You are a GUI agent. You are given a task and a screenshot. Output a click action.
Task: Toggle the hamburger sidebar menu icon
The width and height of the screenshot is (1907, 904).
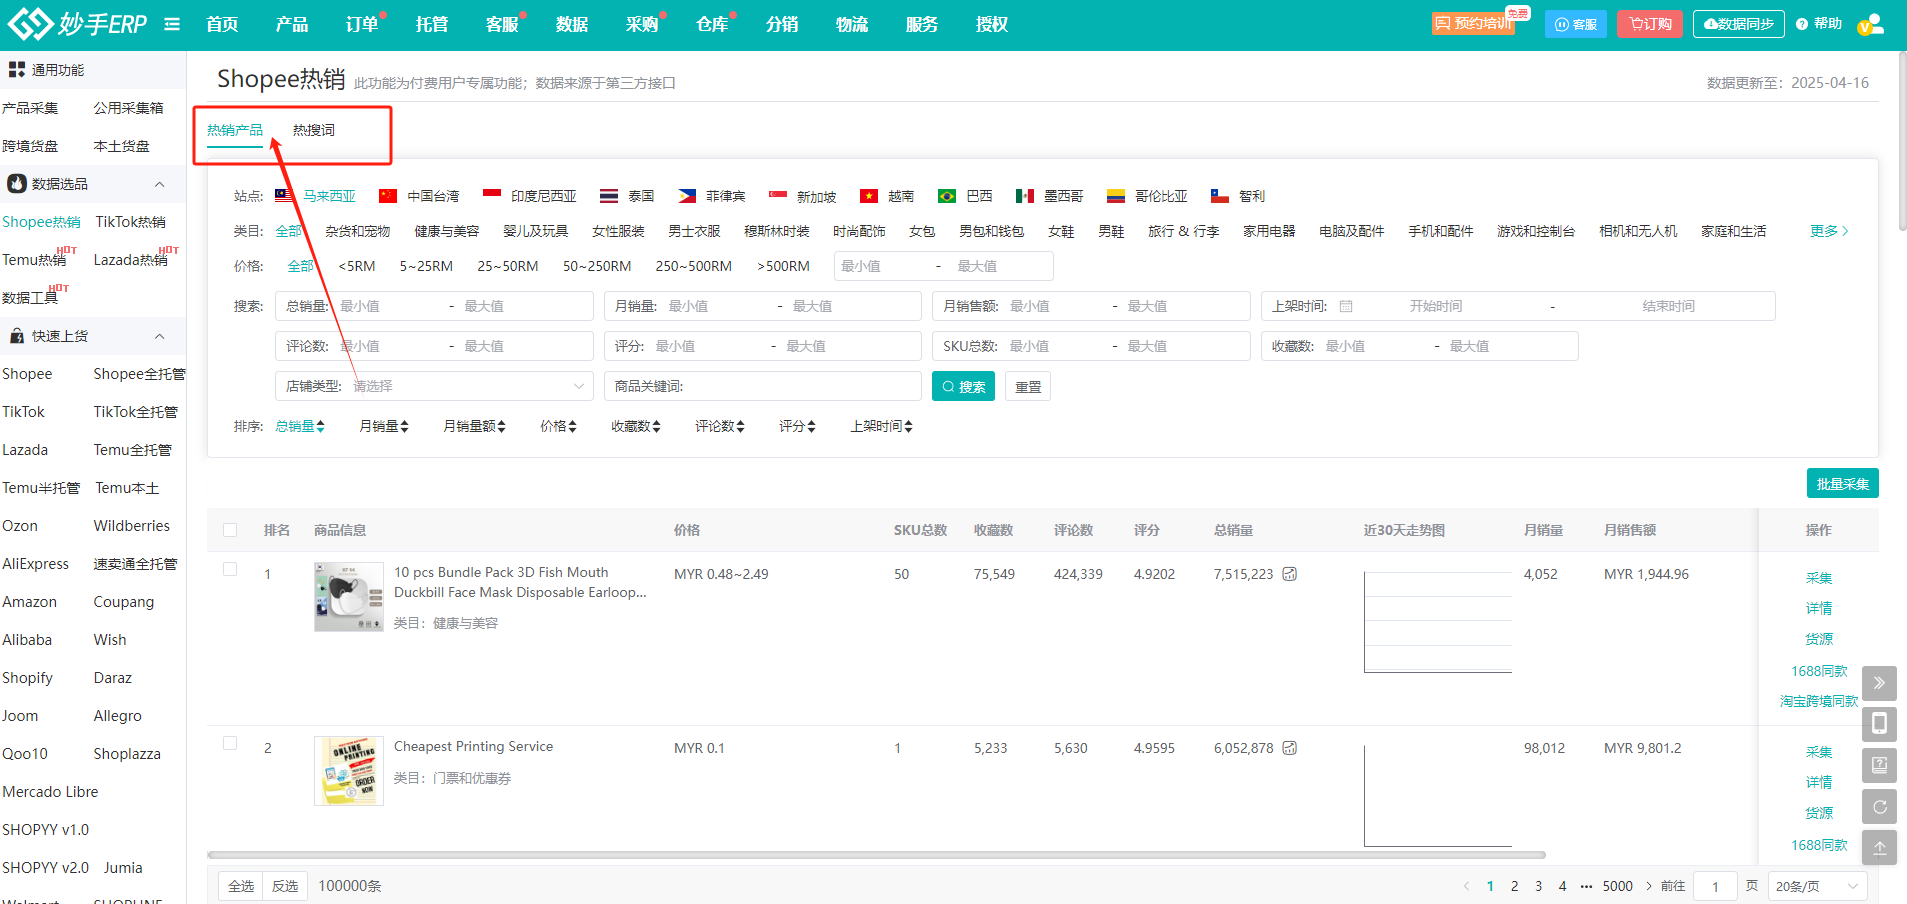[x=172, y=24]
